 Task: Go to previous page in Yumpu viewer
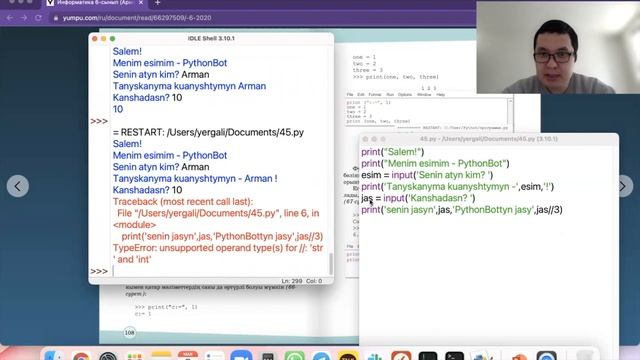18,186
